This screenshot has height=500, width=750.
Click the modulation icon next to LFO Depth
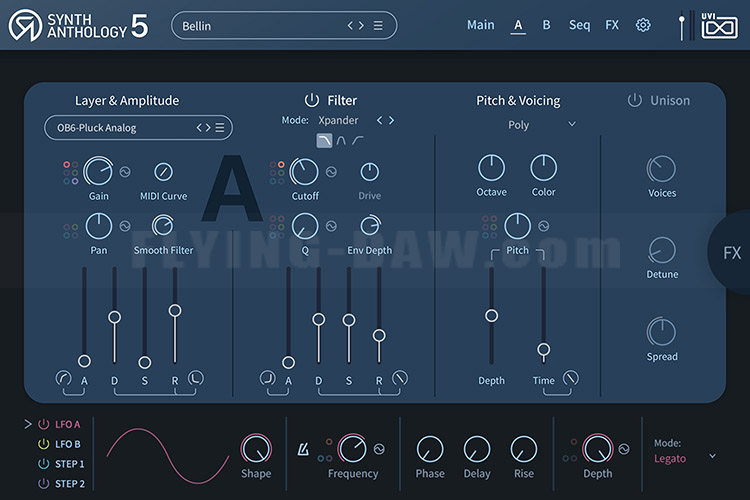pyautogui.click(x=624, y=449)
